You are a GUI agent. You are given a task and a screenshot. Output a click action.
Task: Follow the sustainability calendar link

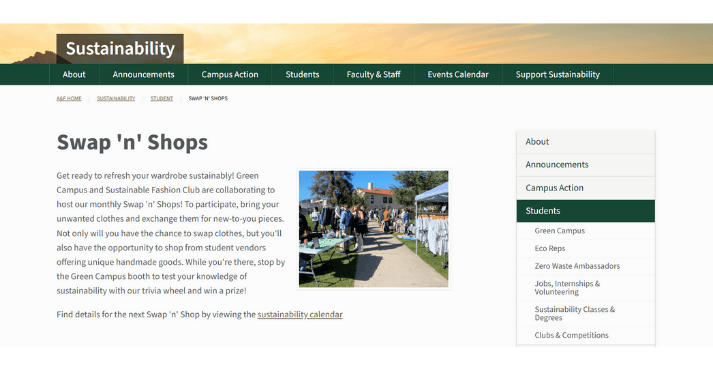[x=300, y=314]
